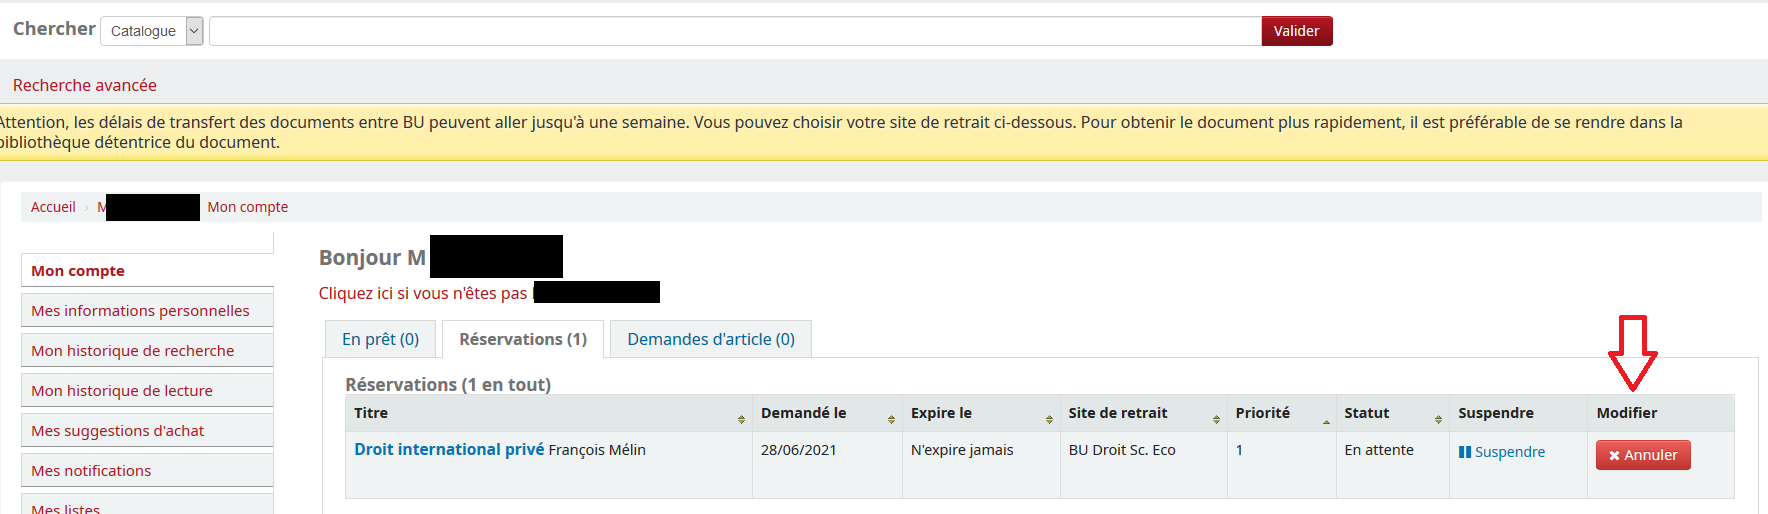Image resolution: width=1768 pixels, height=514 pixels.
Task: Open Mon historique de recherche
Action: pos(132,351)
